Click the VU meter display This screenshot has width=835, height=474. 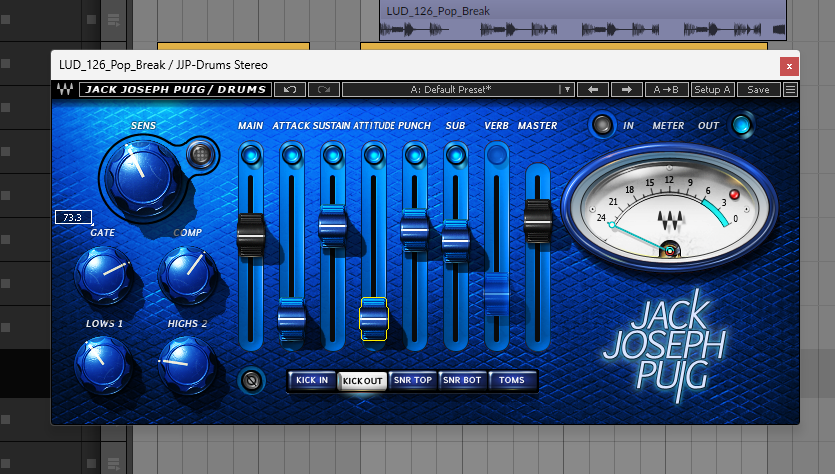click(669, 210)
